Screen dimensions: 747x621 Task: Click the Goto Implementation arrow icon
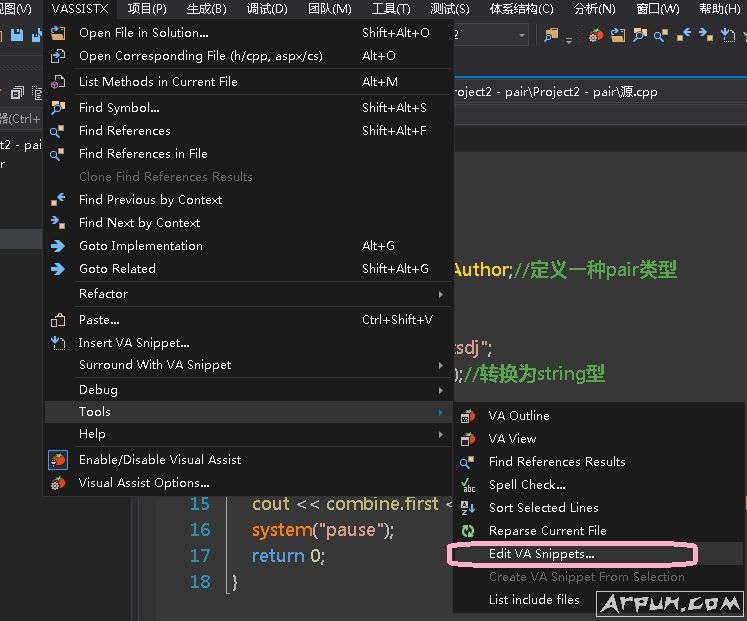coord(58,246)
